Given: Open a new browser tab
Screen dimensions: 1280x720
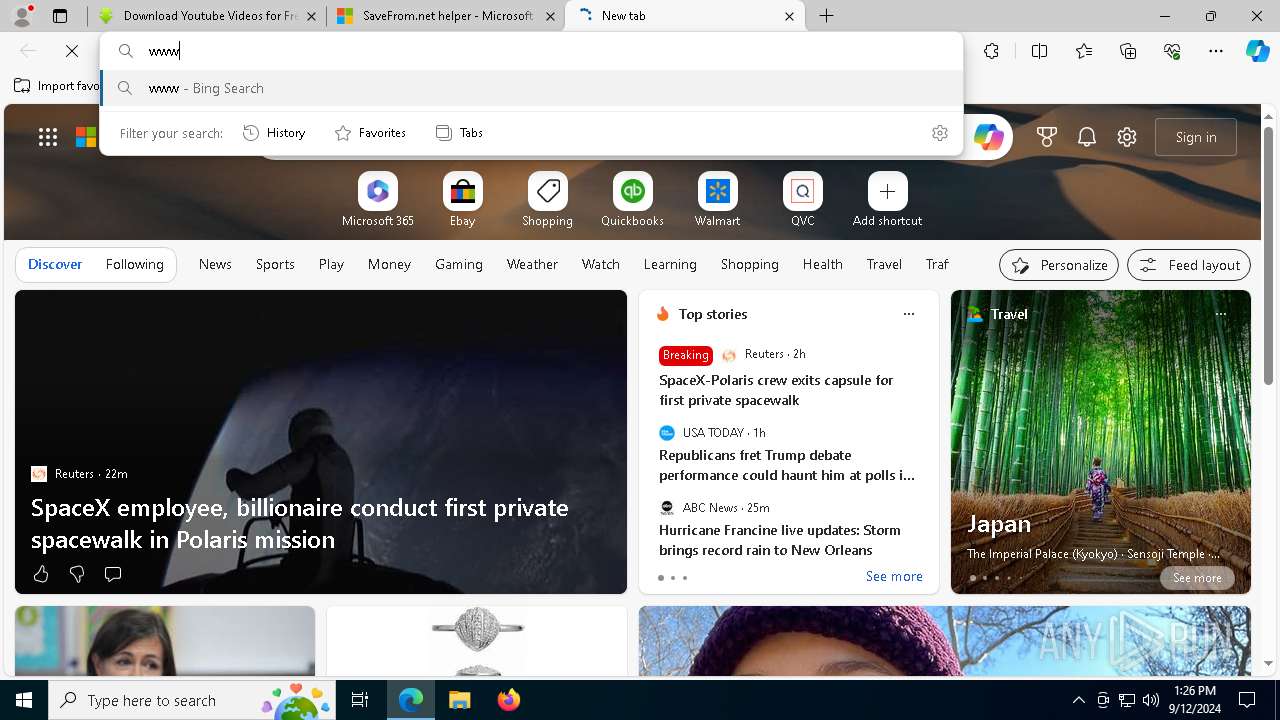Looking at the screenshot, I should point(827,16).
